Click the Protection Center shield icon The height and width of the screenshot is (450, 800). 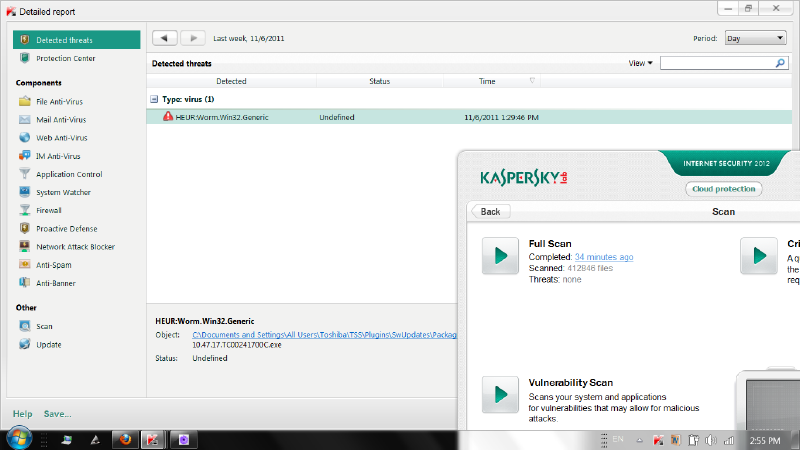pyautogui.click(x=24, y=58)
